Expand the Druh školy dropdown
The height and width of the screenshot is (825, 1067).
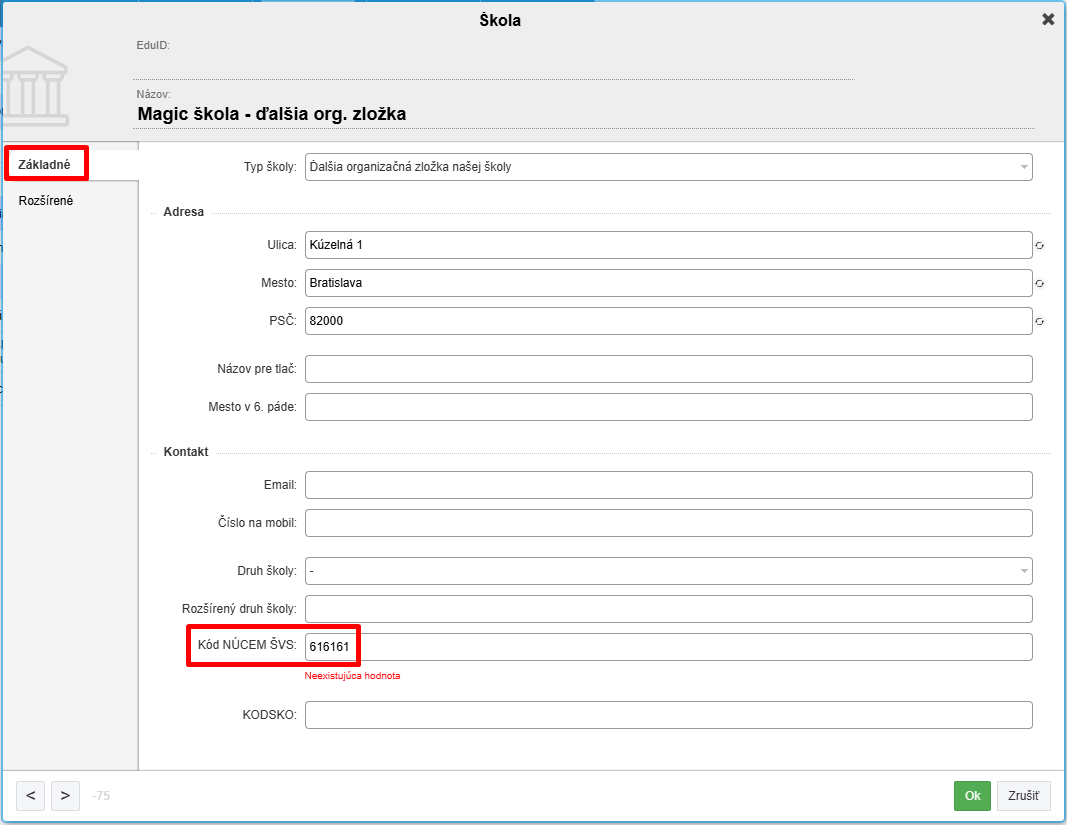click(668, 571)
